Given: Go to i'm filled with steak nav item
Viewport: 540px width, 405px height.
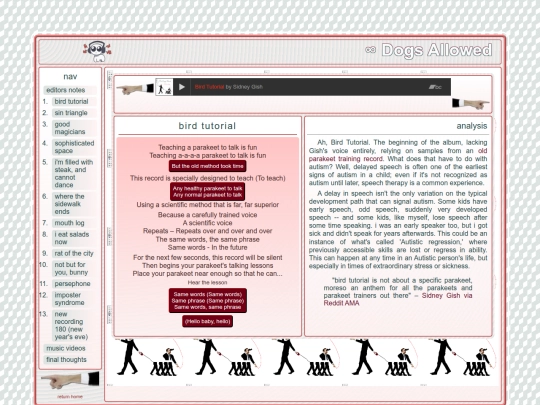Looking at the screenshot, I should coord(74,174).
